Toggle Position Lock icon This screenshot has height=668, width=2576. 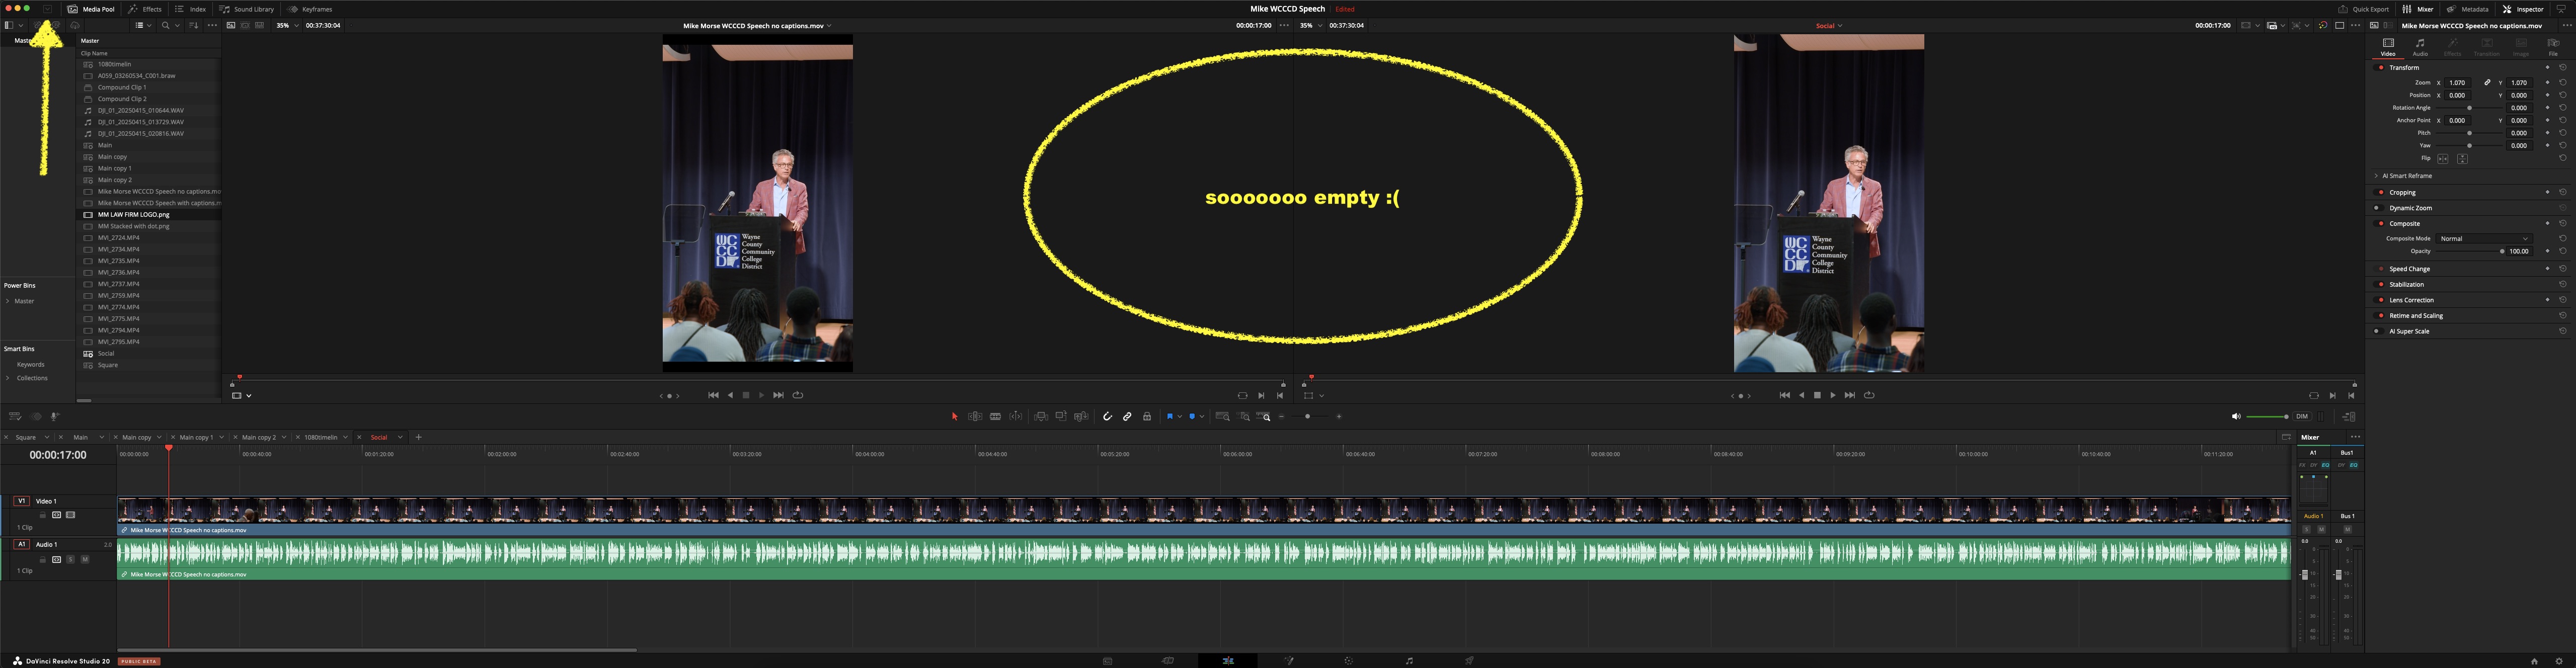(1147, 417)
